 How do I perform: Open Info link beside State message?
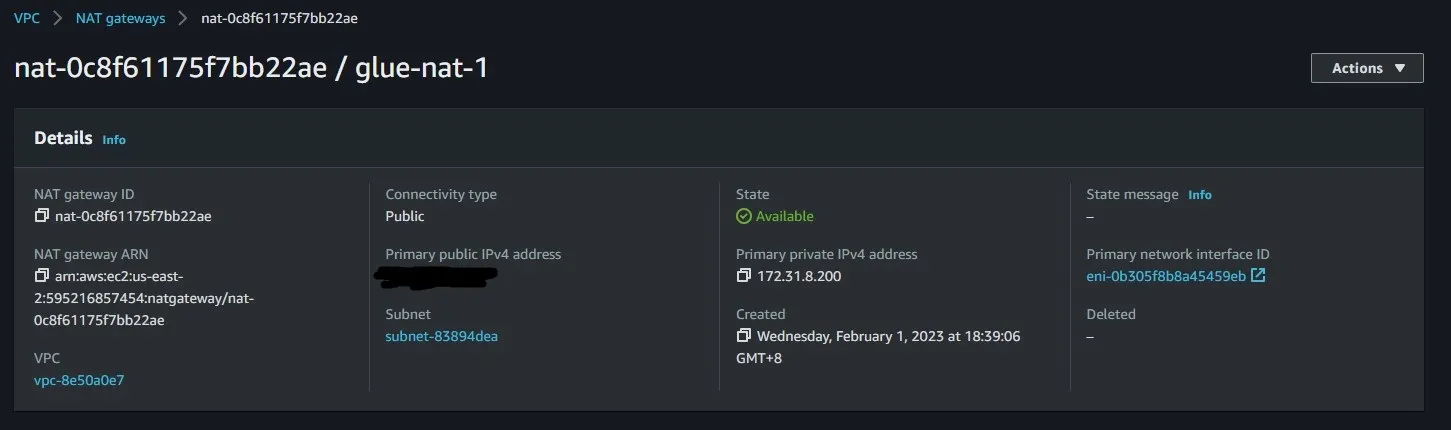[x=1199, y=195]
